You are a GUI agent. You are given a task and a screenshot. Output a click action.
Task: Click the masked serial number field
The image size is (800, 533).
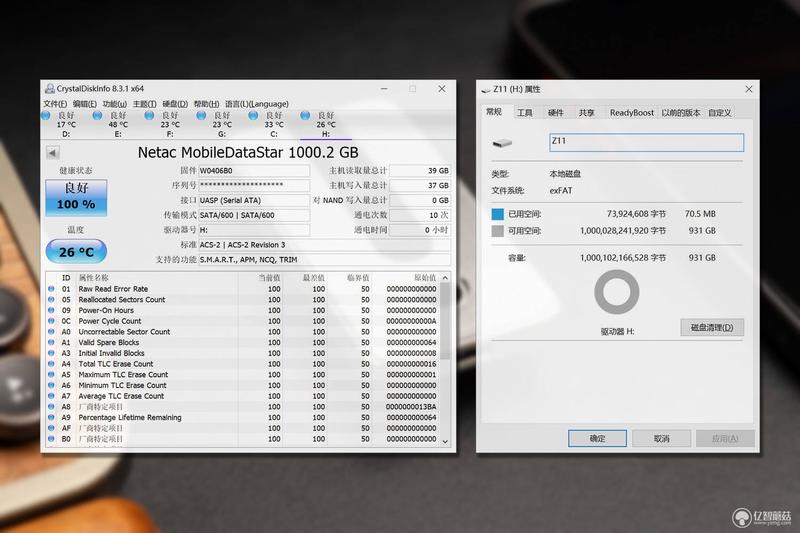[254, 185]
